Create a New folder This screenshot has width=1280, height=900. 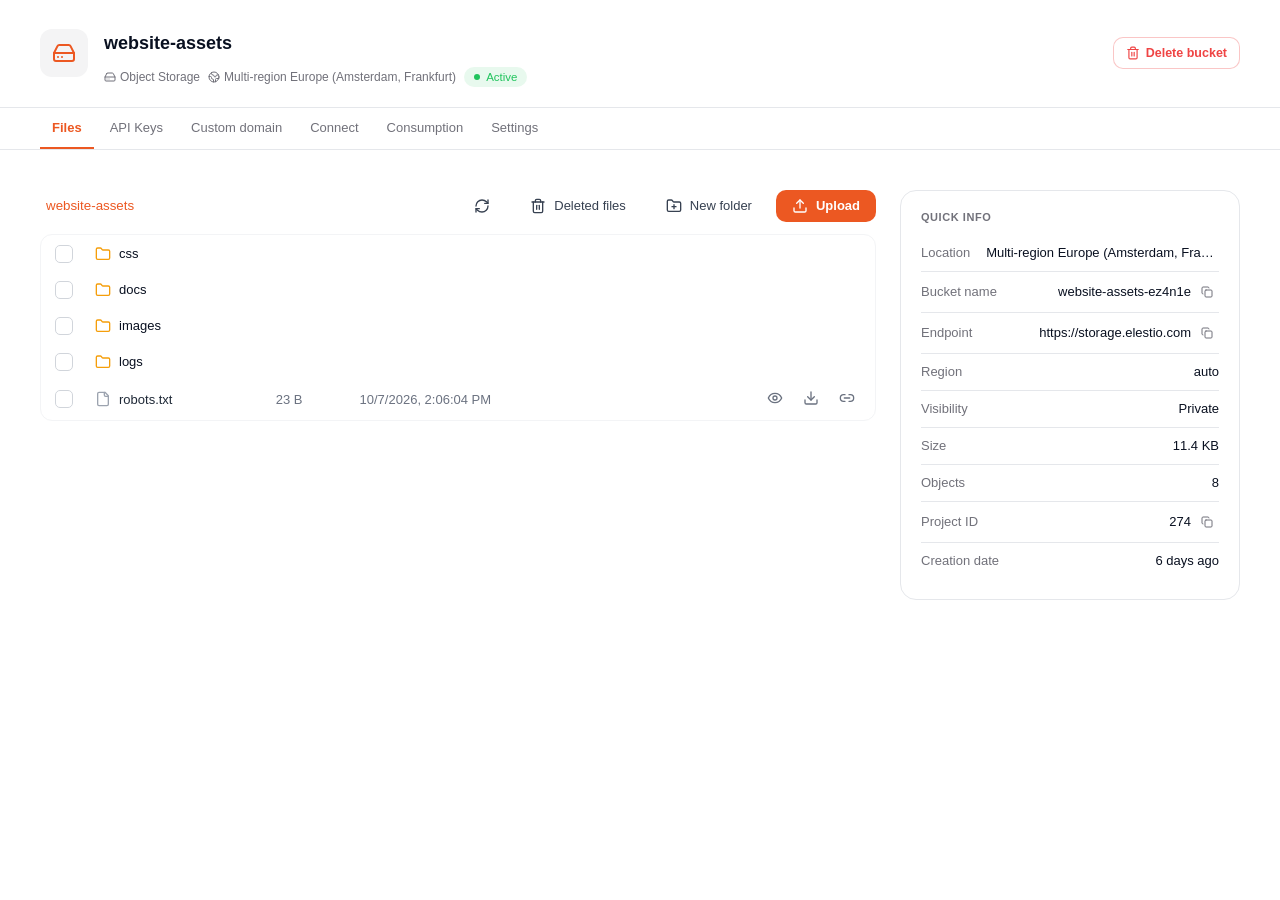(x=709, y=206)
